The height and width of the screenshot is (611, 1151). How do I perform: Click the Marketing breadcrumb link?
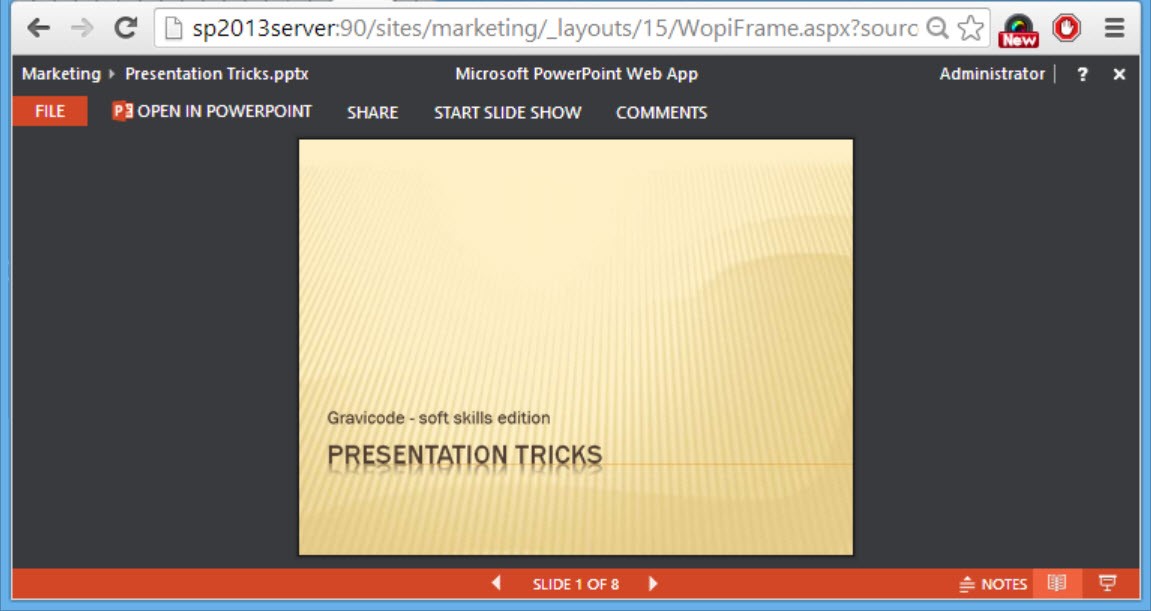61,74
